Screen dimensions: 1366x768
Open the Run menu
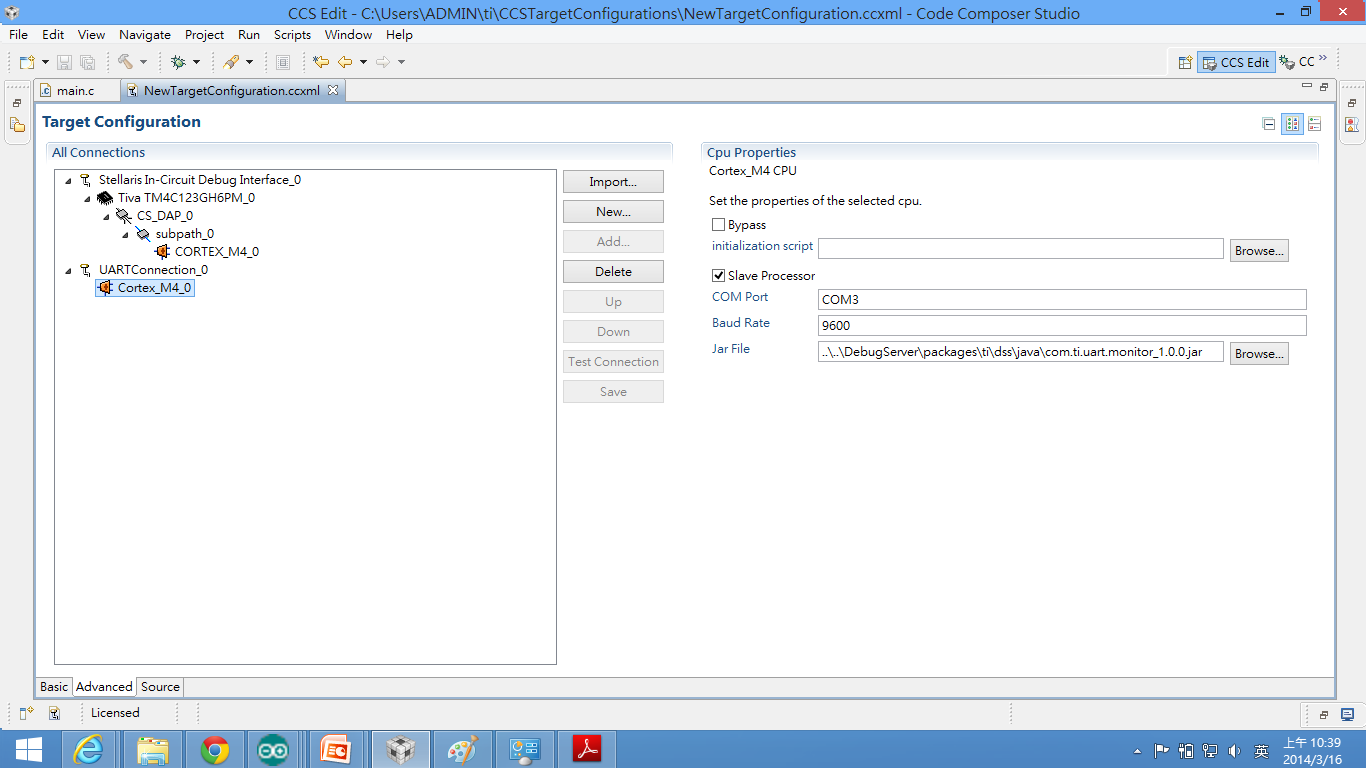[x=249, y=34]
